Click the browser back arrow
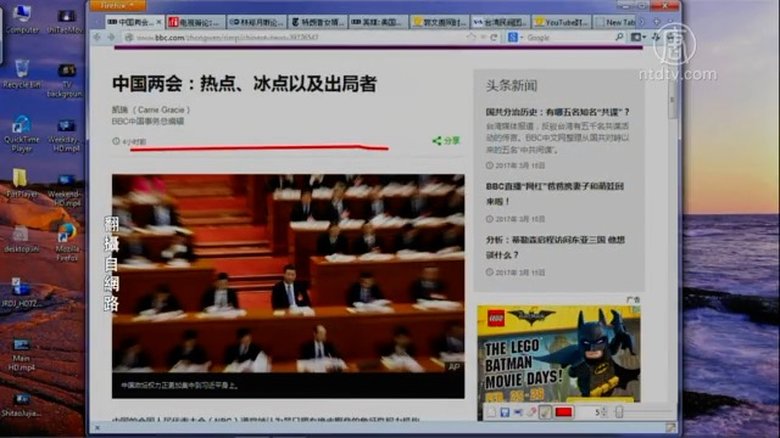This screenshot has width=780, height=438. 99,37
